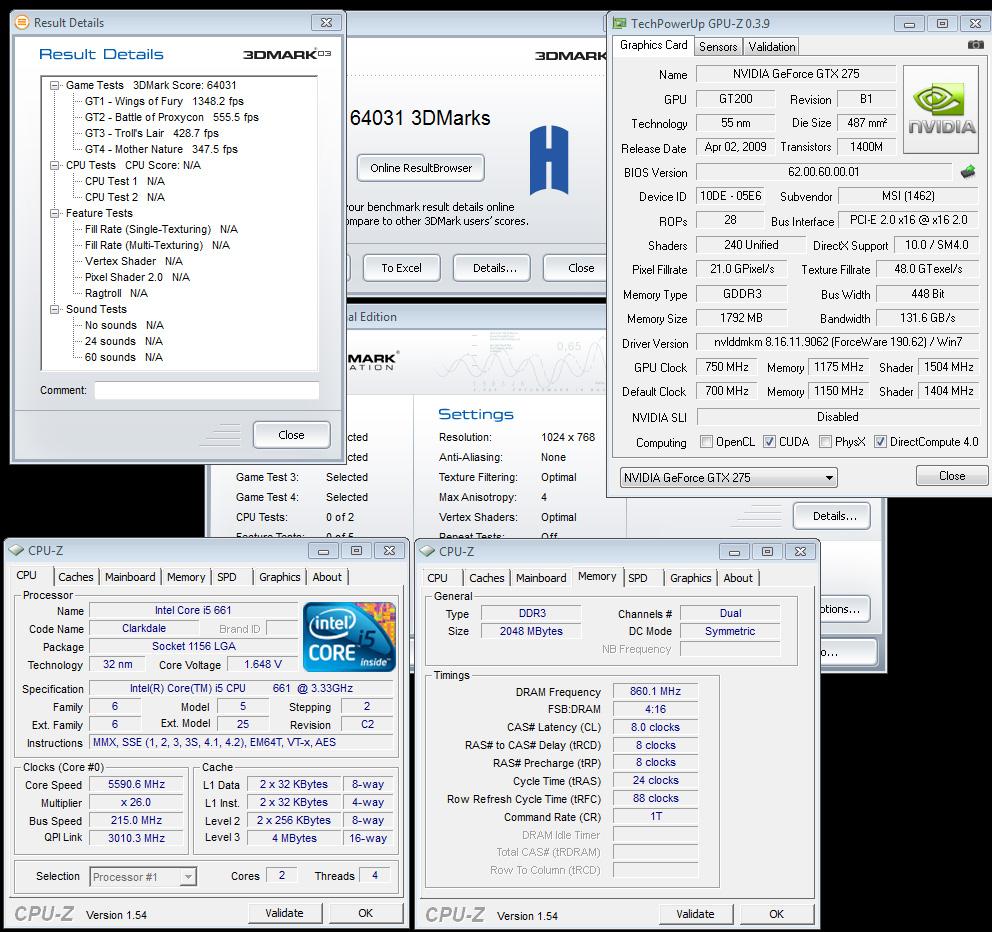Click the BIOS save chip icon in GPU-Z

tap(967, 171)
